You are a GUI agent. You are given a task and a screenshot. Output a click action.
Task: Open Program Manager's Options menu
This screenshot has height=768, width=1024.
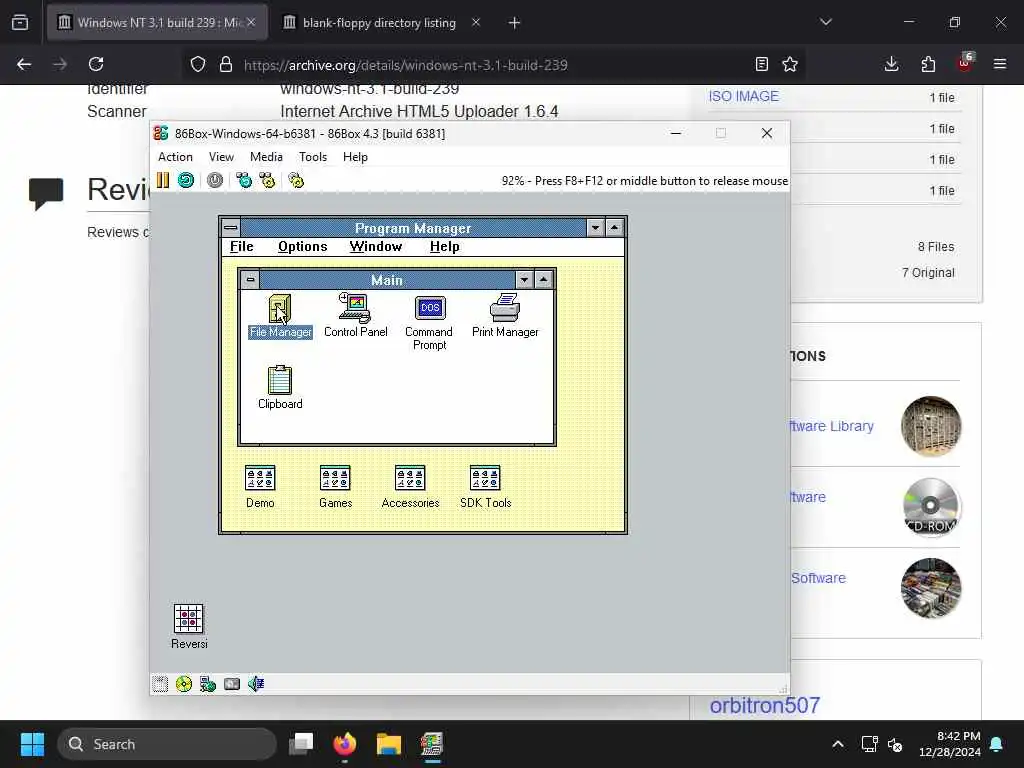tap(302, 246)
